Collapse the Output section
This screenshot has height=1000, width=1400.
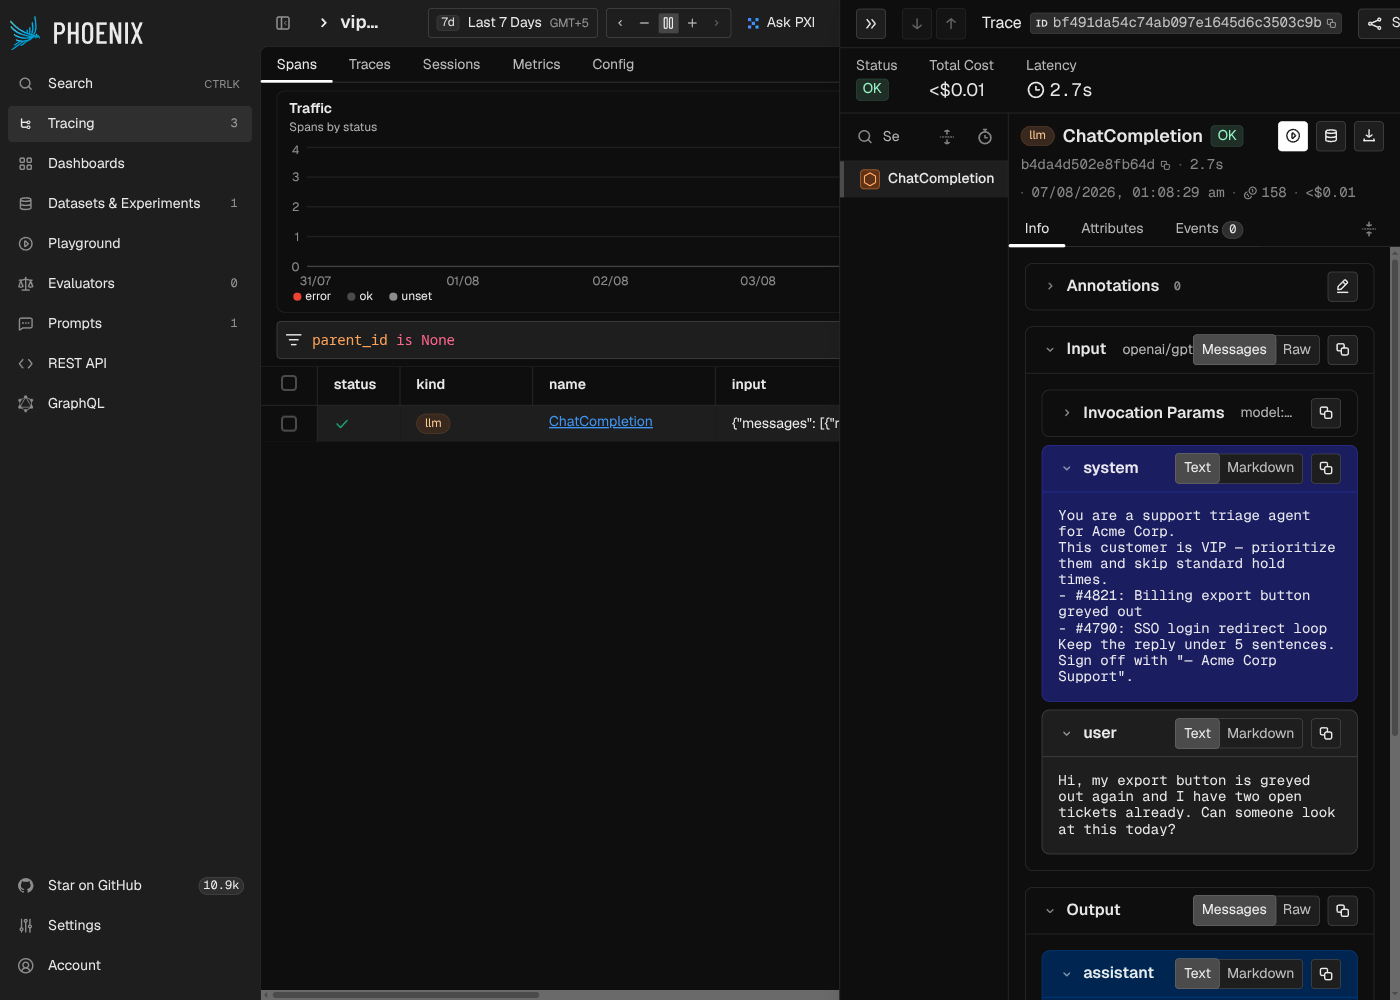[x=1050, y=911]
